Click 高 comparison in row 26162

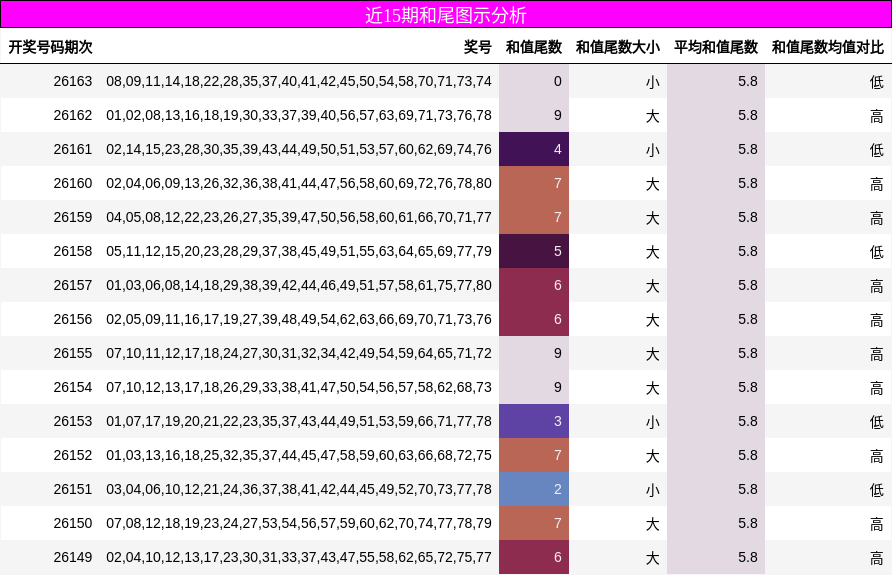pos(877,116)
